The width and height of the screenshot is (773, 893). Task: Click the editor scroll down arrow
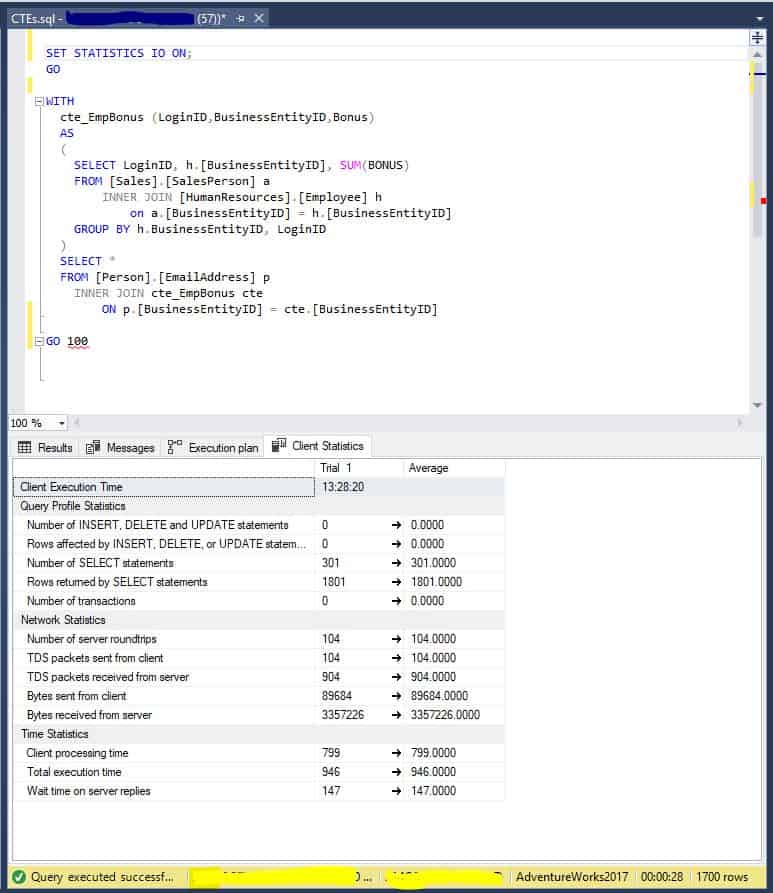click(757, 405)
